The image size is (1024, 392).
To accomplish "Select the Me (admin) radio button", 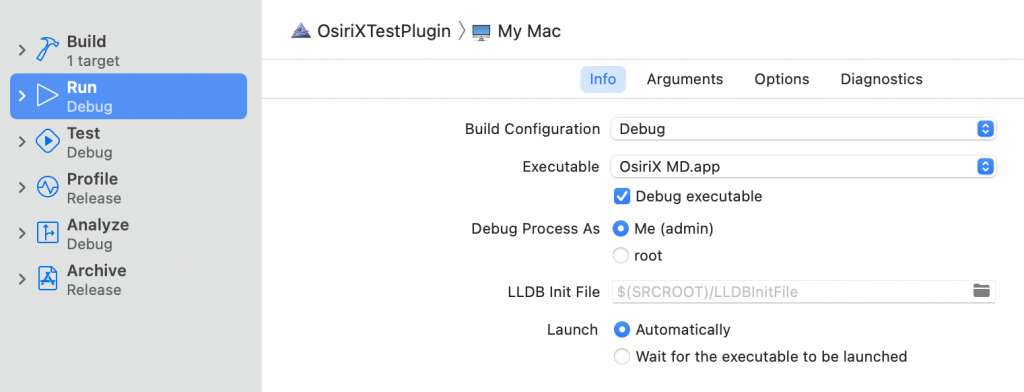I will (x=621, y=229).
